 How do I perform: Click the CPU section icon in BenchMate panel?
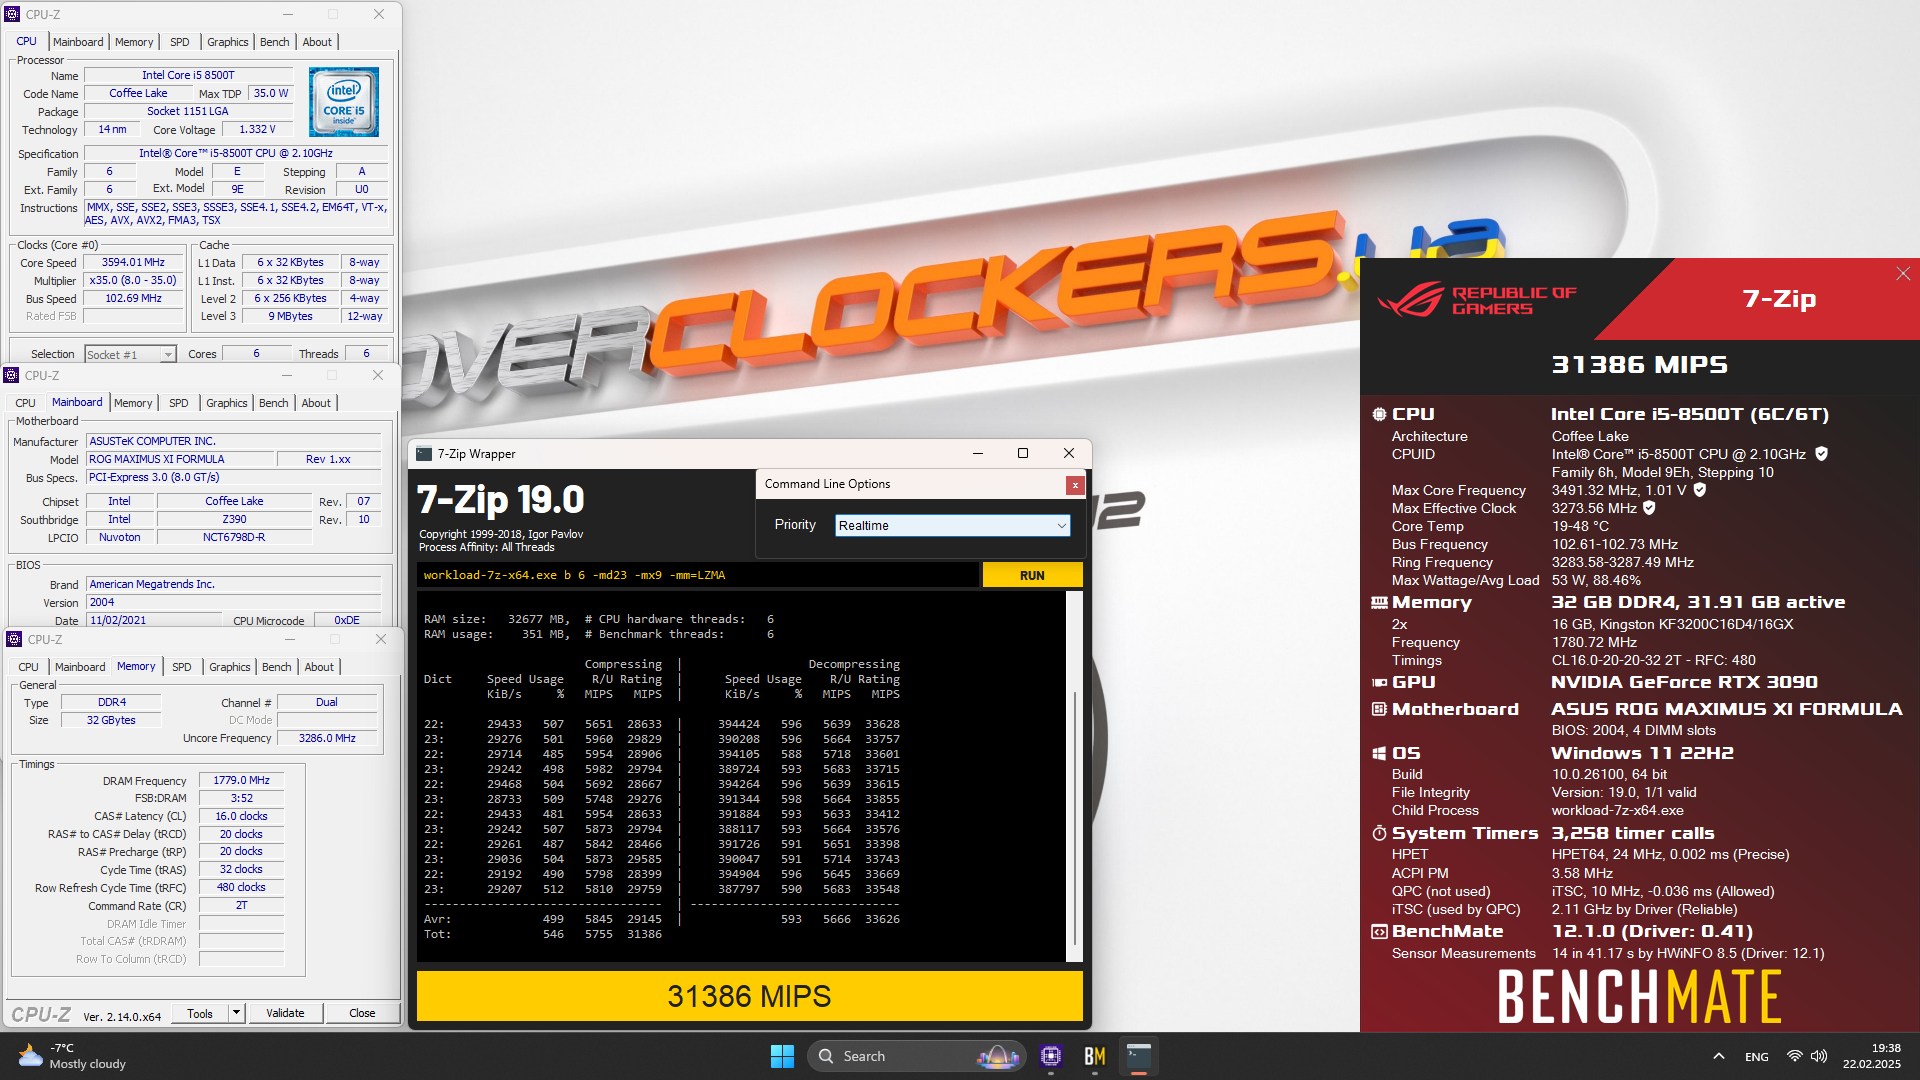(1379, 414)
